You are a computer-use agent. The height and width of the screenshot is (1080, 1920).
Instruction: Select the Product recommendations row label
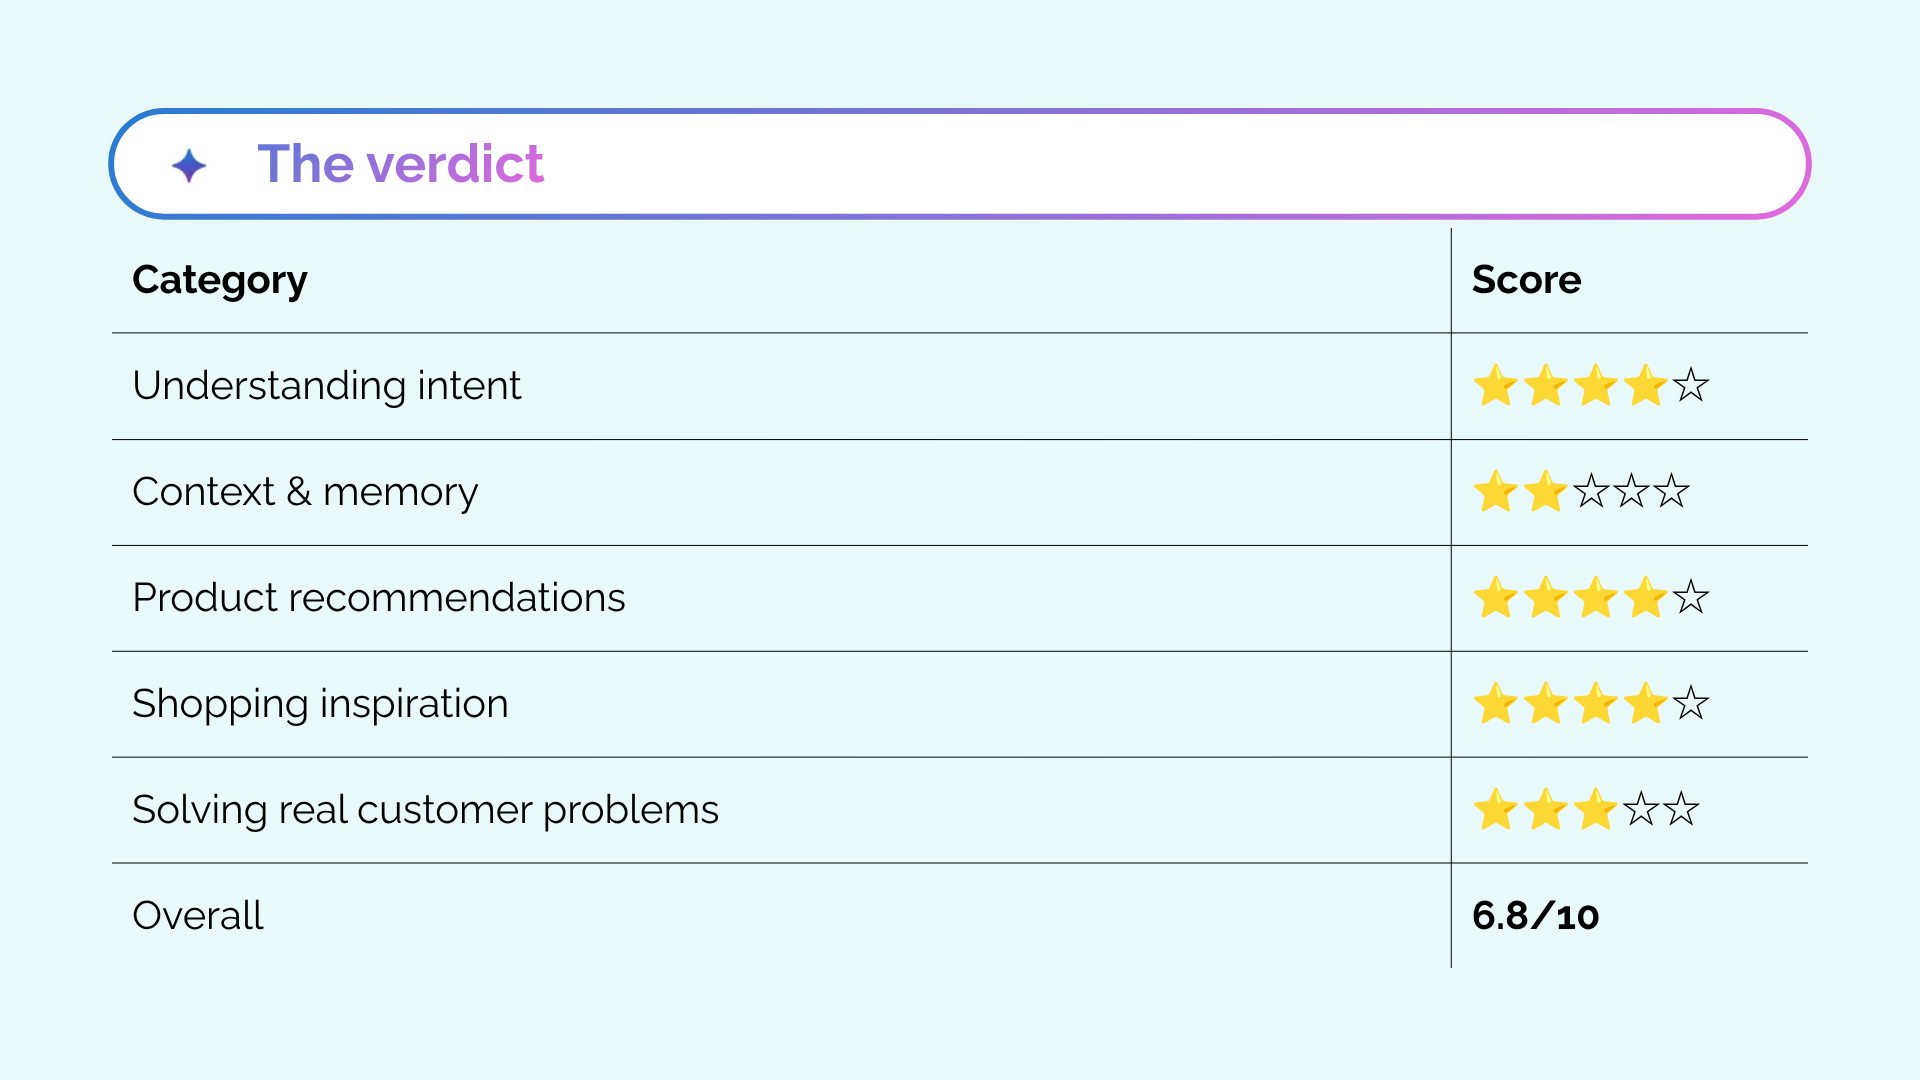pyautogui.click(x=379, y=598)
